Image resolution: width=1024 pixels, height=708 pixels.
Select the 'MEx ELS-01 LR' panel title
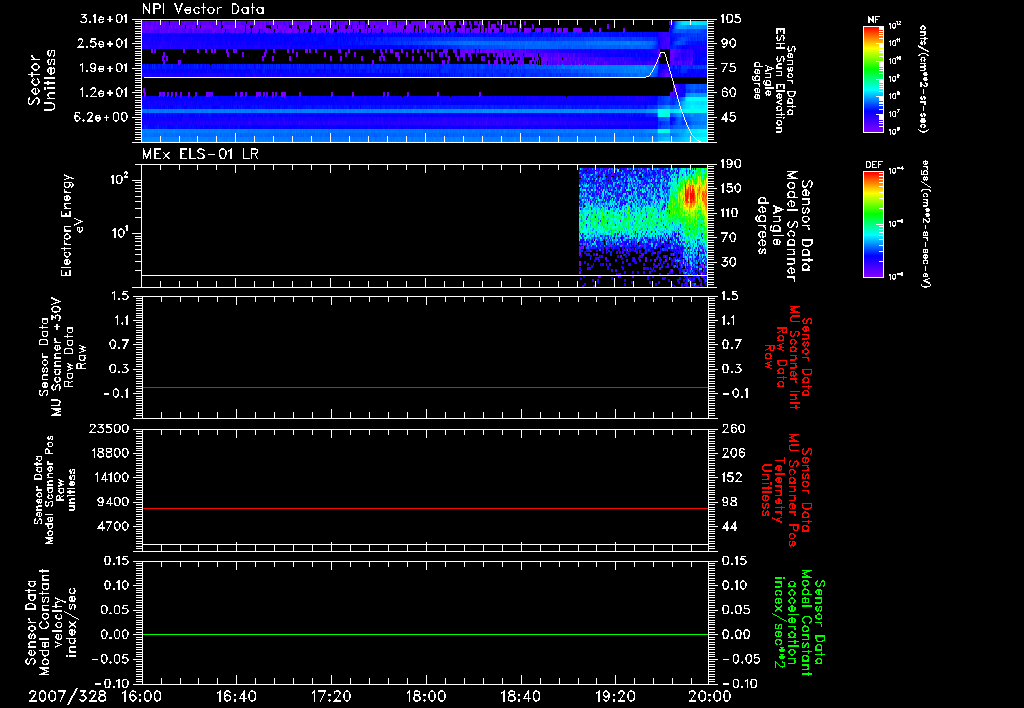click(199, 154)
